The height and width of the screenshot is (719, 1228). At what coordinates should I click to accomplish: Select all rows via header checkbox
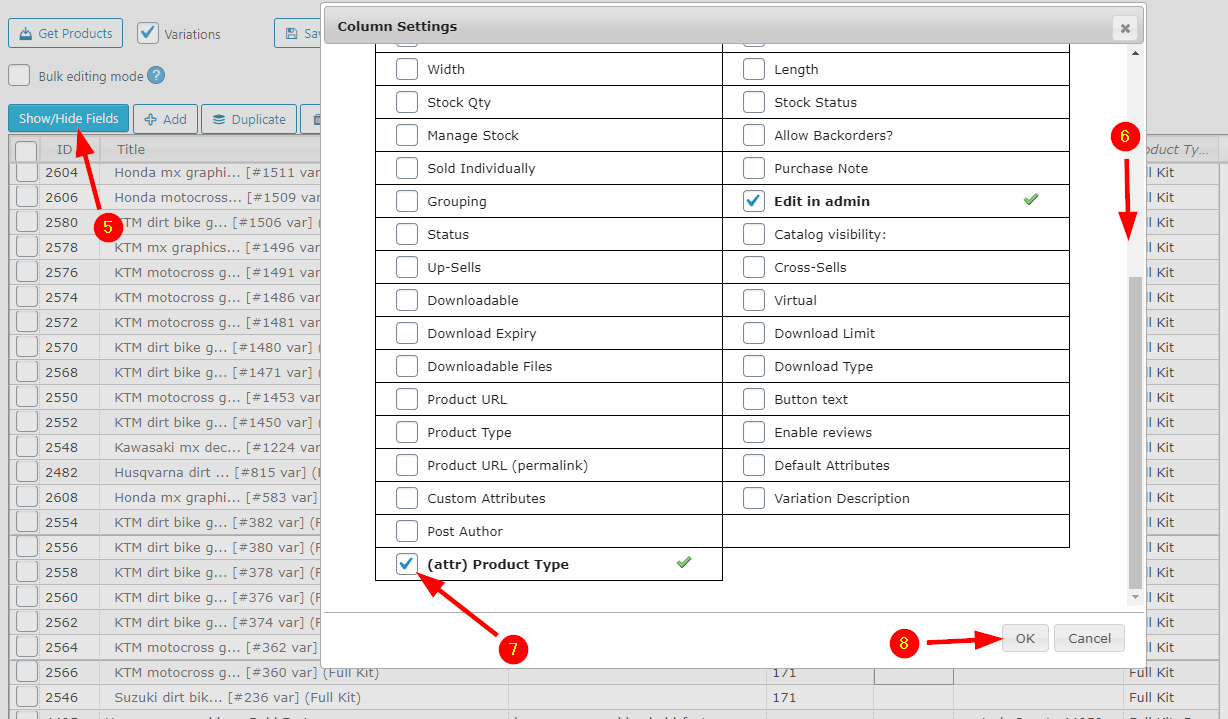pos(26,150)
